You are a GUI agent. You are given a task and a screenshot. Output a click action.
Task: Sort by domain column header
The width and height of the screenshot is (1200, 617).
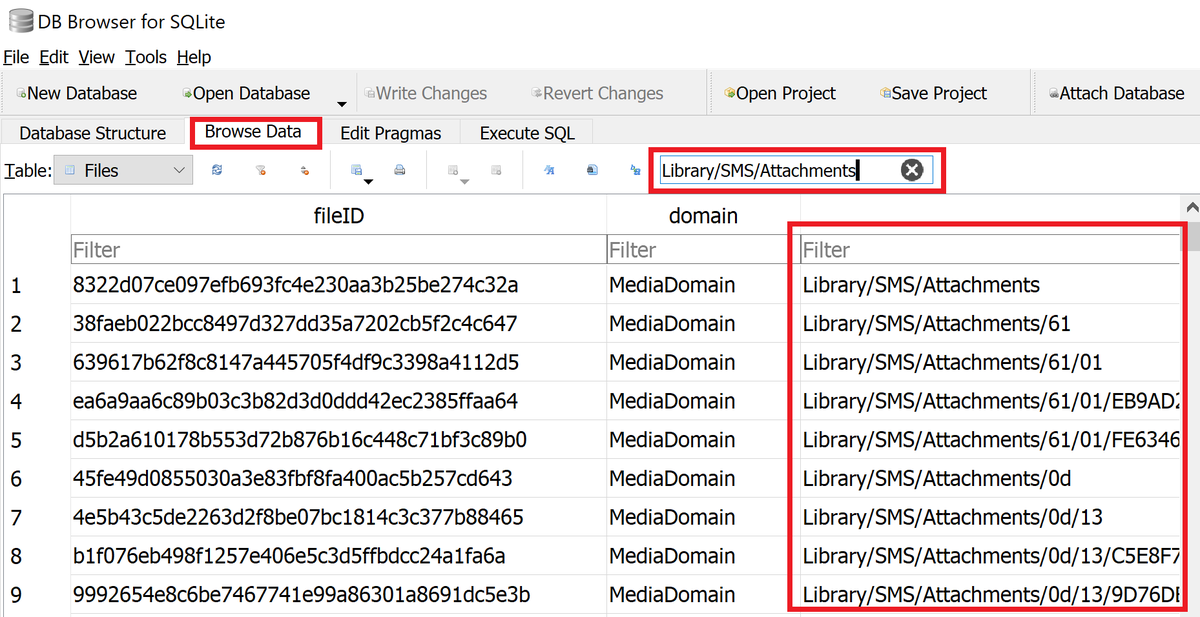(x=703, y=215)
